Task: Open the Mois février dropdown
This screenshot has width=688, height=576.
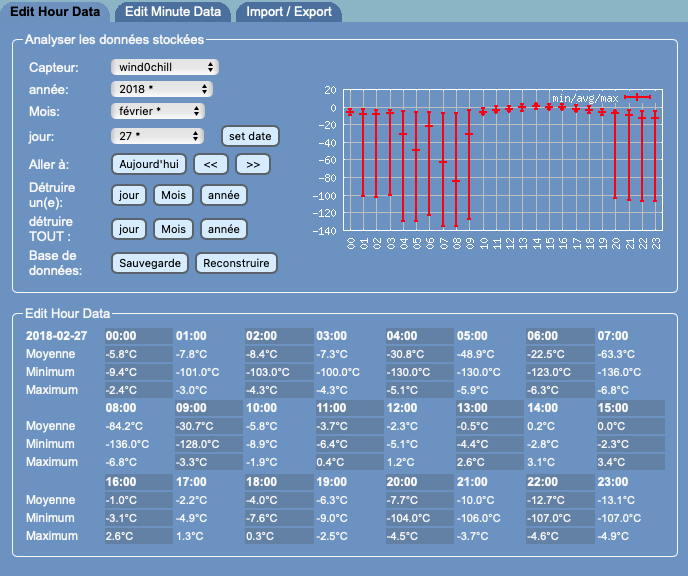Action: click(x=158, y=111)
